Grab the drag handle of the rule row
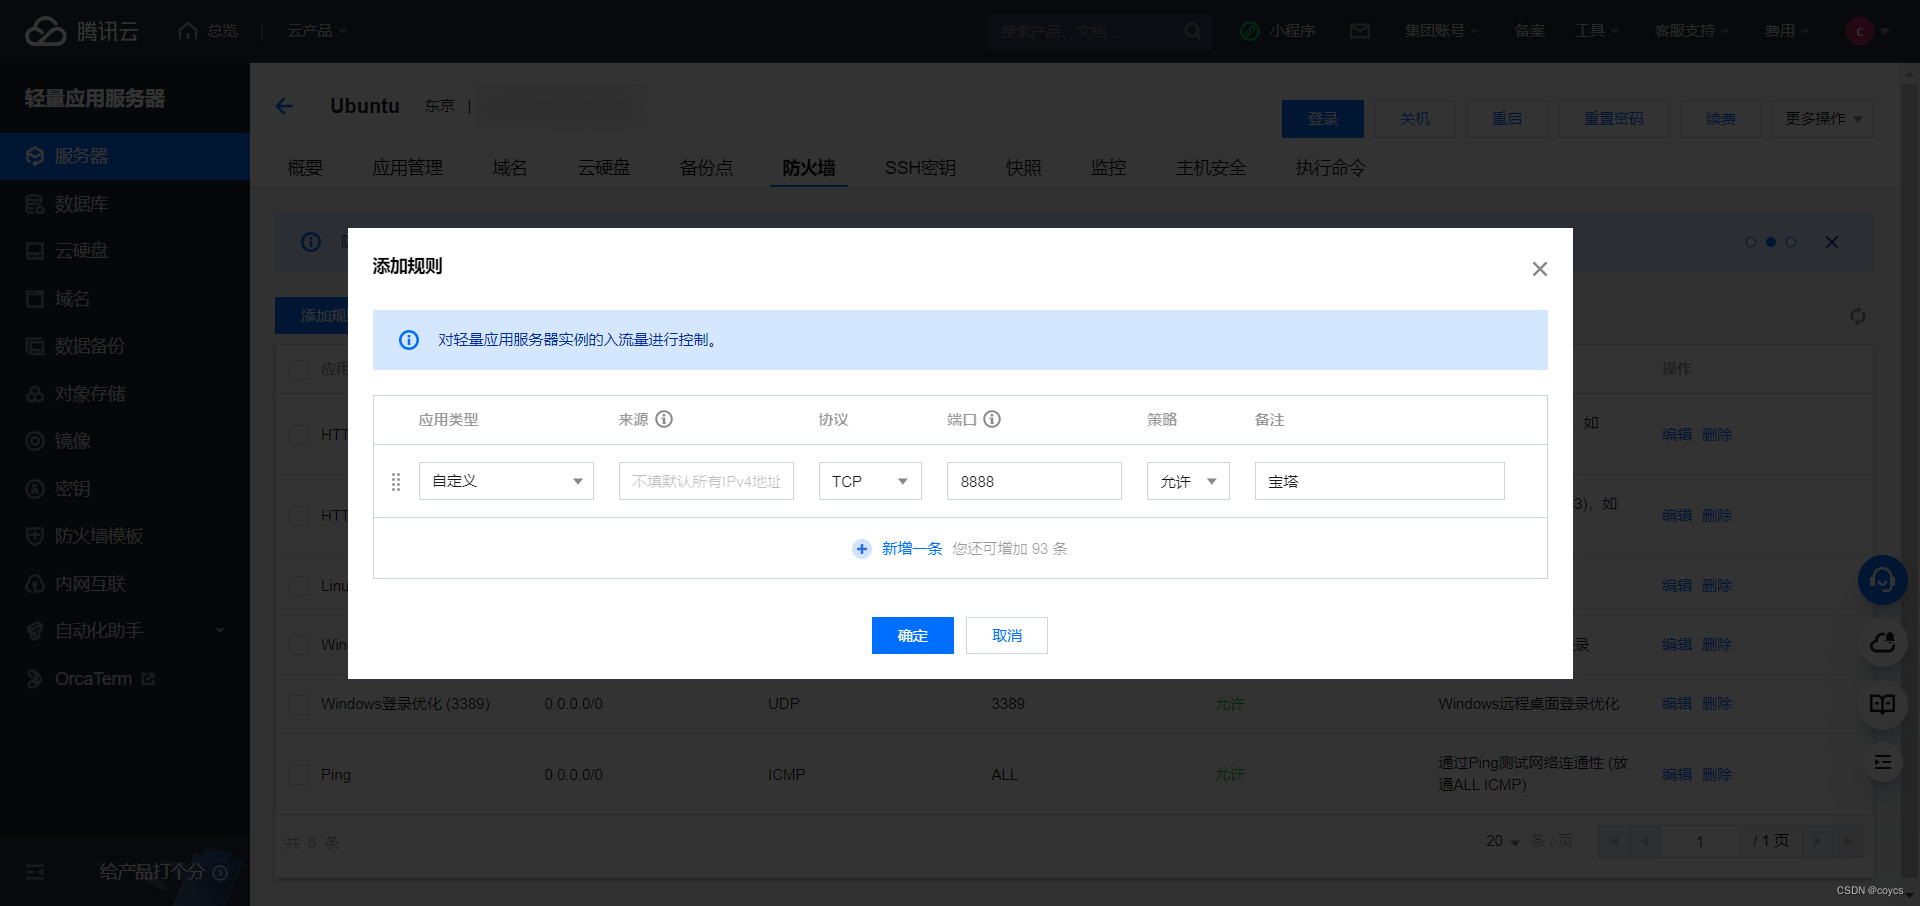1920x906 pixels. [x=396, y=482]
